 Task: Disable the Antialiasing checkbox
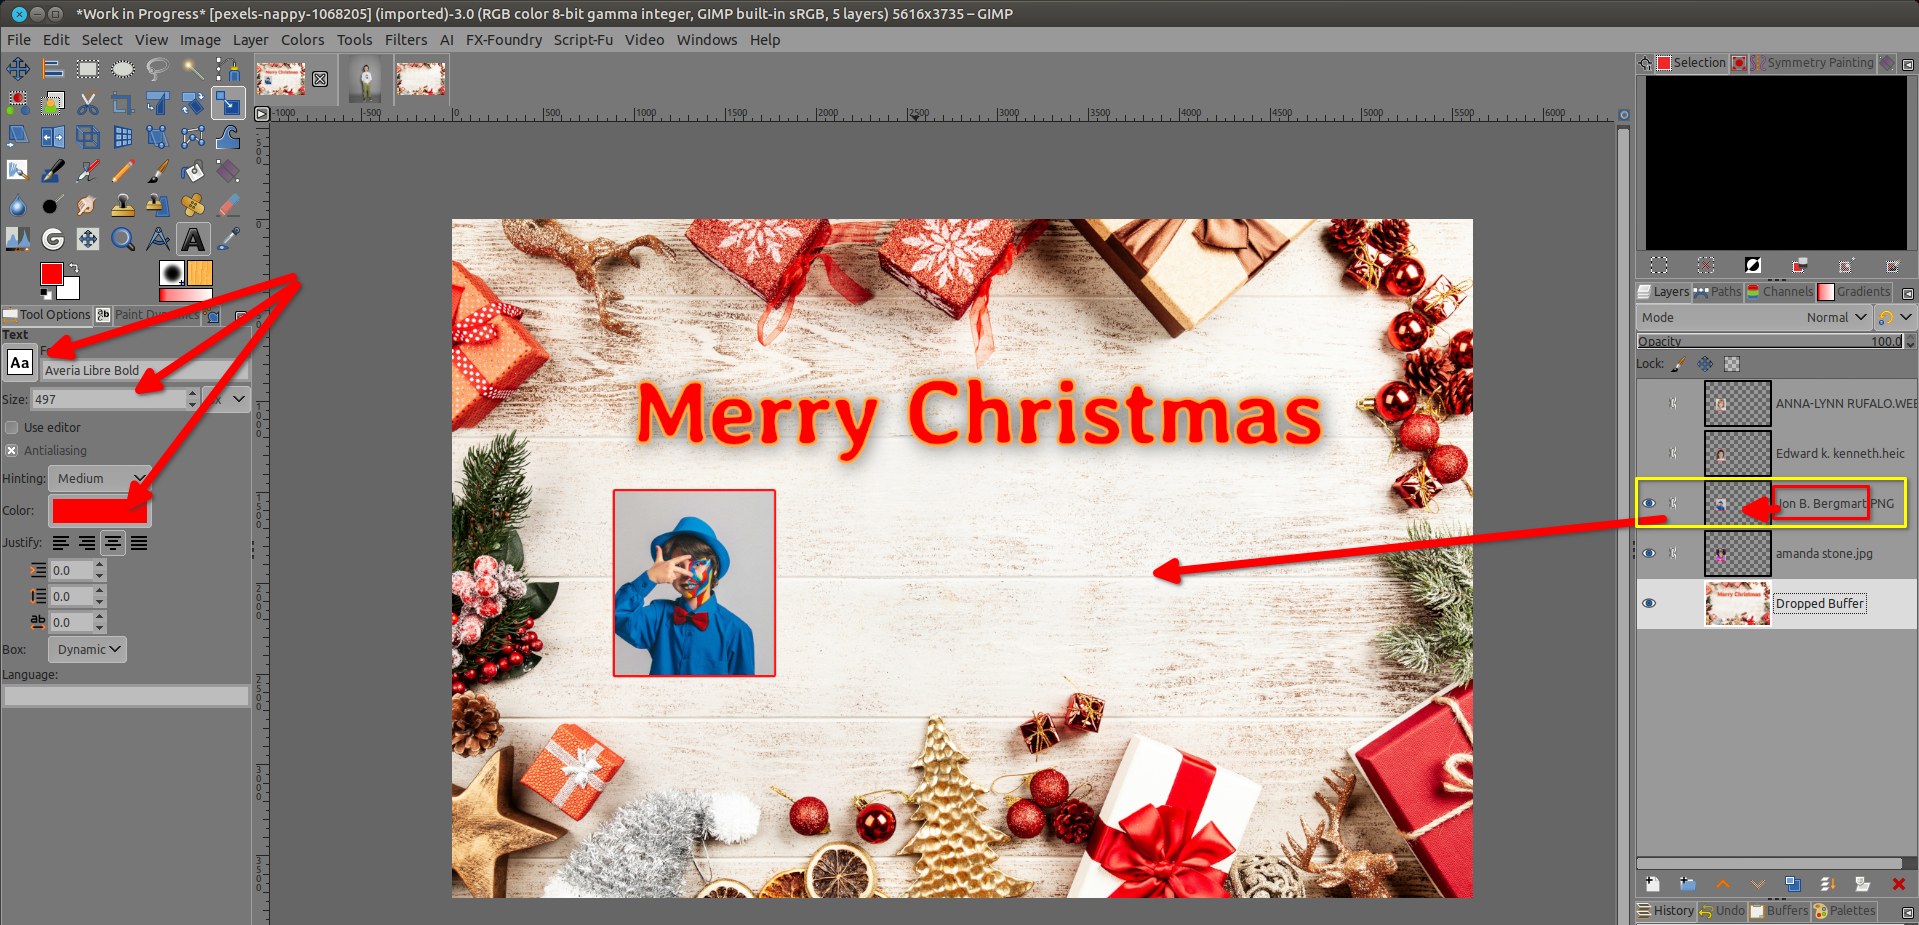pos(12,451)
